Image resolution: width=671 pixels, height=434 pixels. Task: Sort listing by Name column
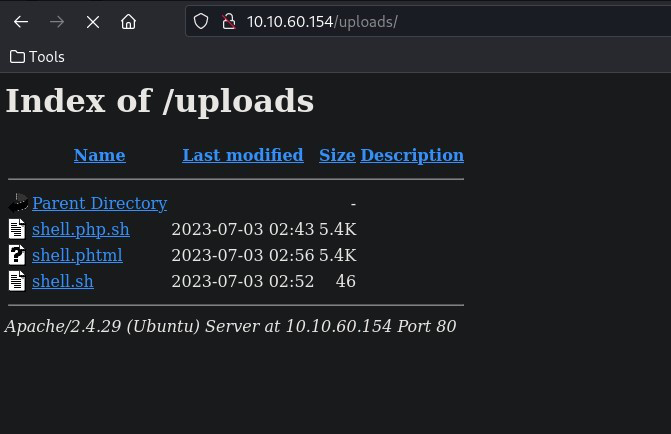(99, 155)
